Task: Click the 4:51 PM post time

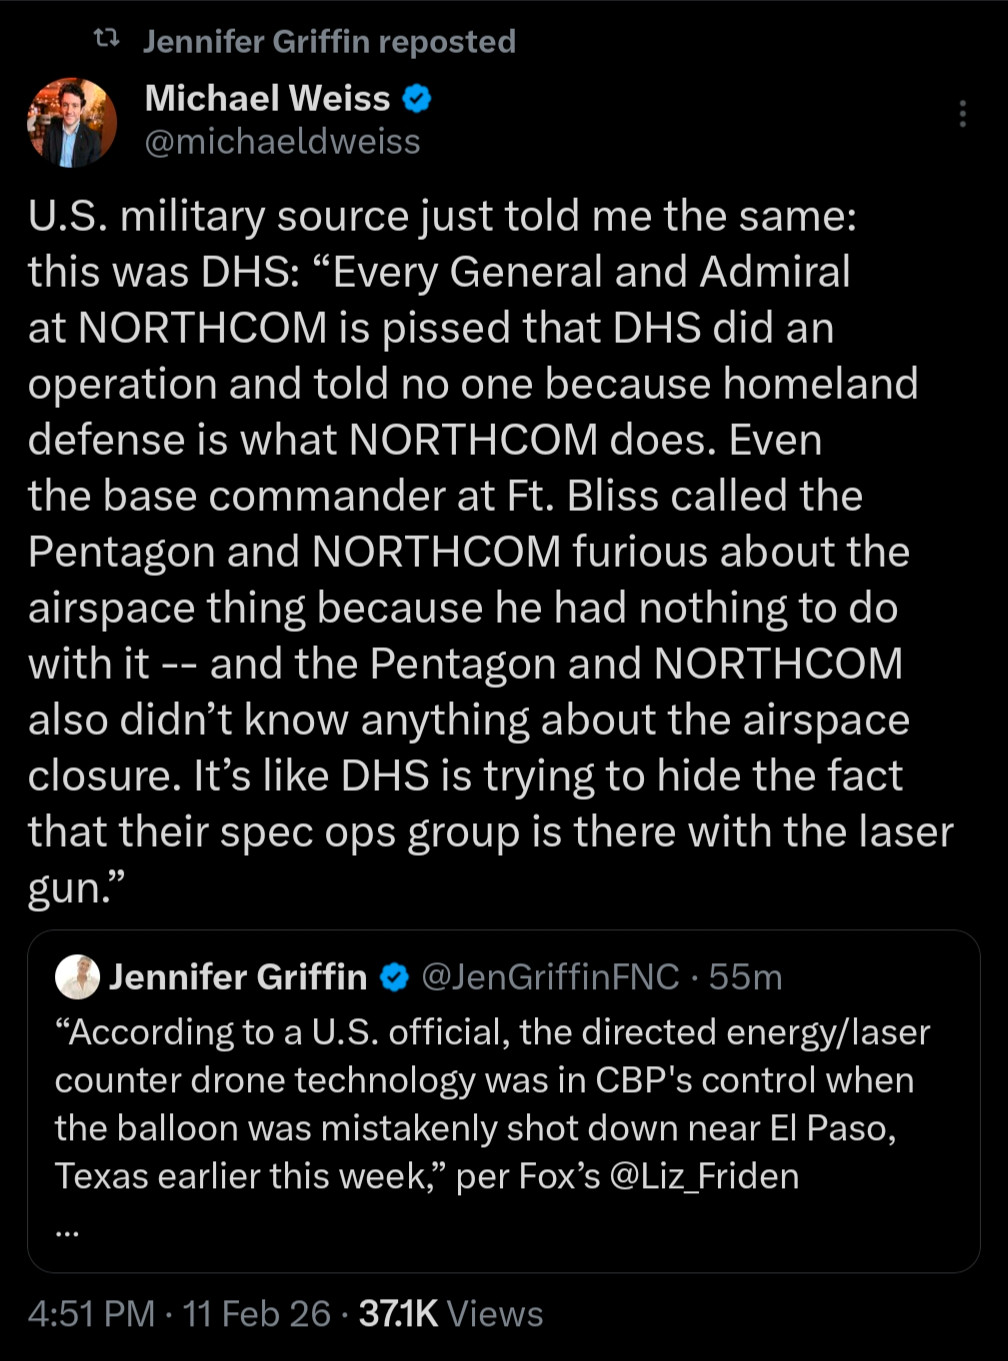Action: click(91, 1314)
